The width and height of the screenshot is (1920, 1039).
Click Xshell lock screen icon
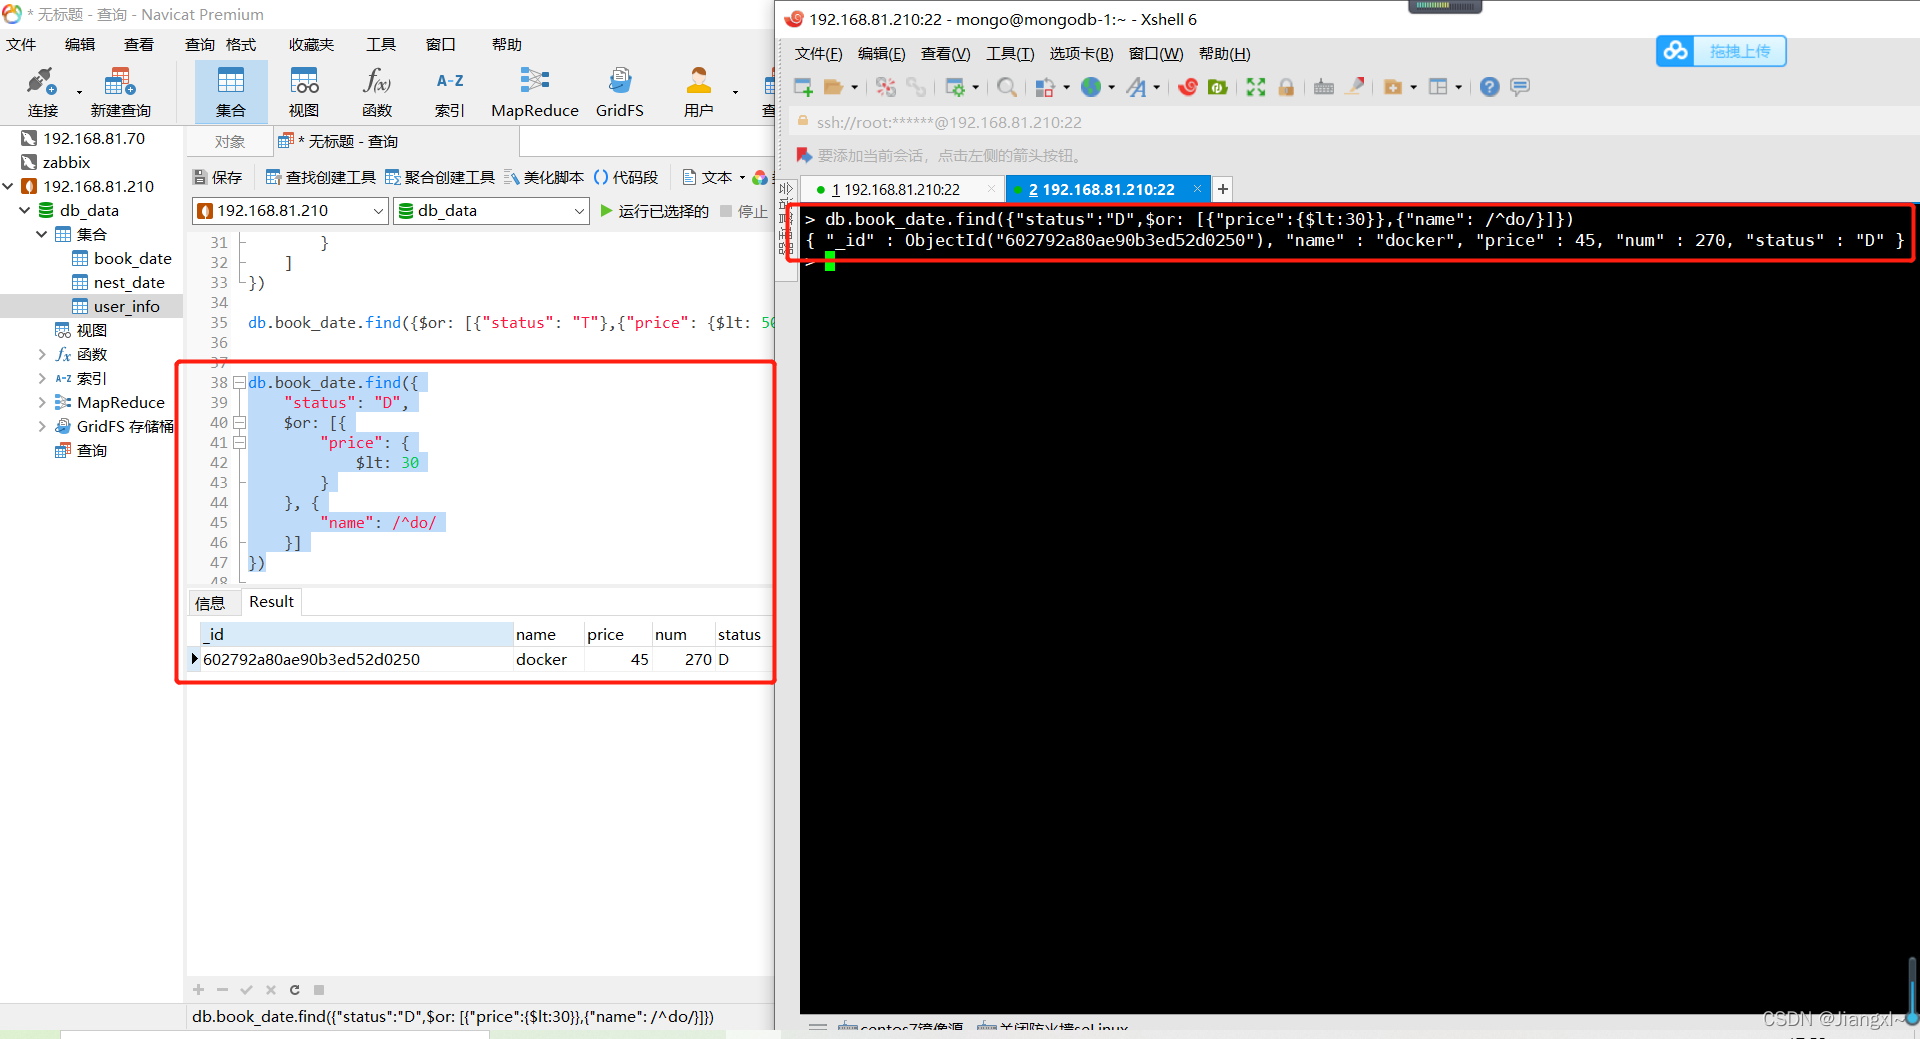click(1286, 87)
